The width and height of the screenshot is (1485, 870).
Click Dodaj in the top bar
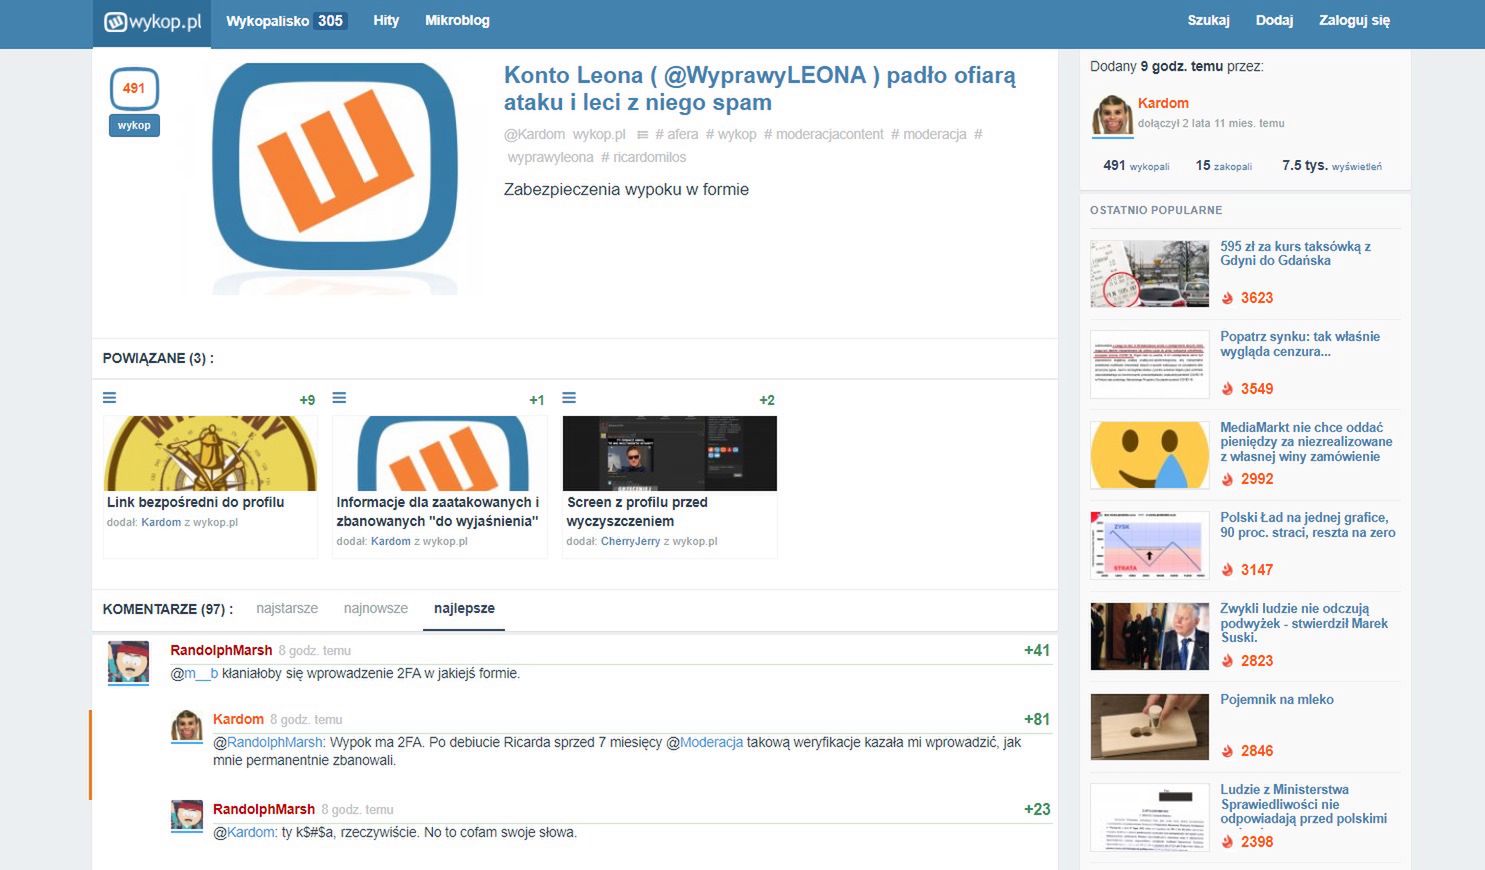tap(1274, 20)
